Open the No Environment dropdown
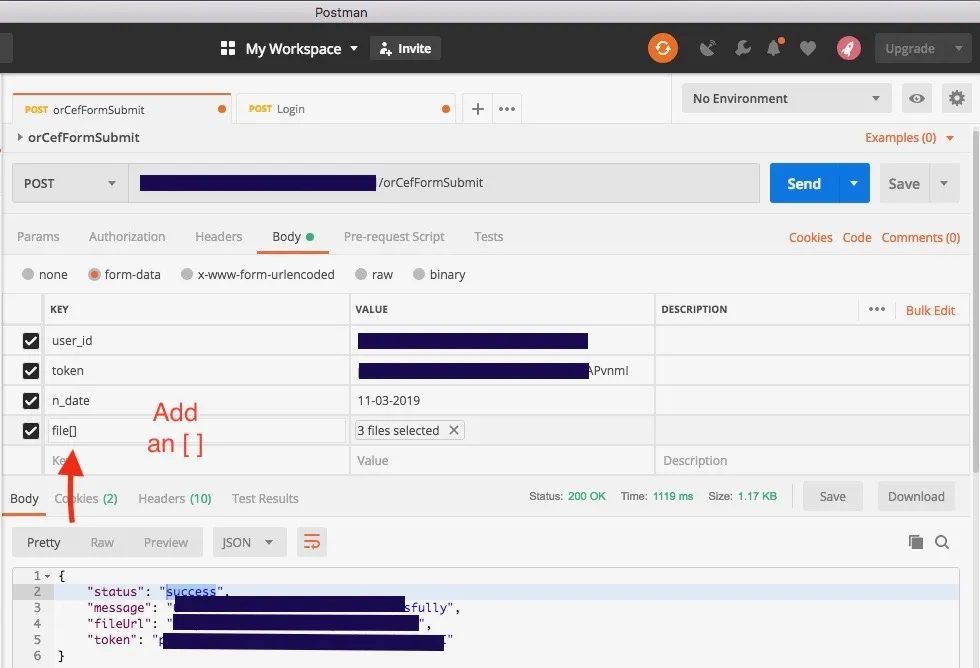 786,98
